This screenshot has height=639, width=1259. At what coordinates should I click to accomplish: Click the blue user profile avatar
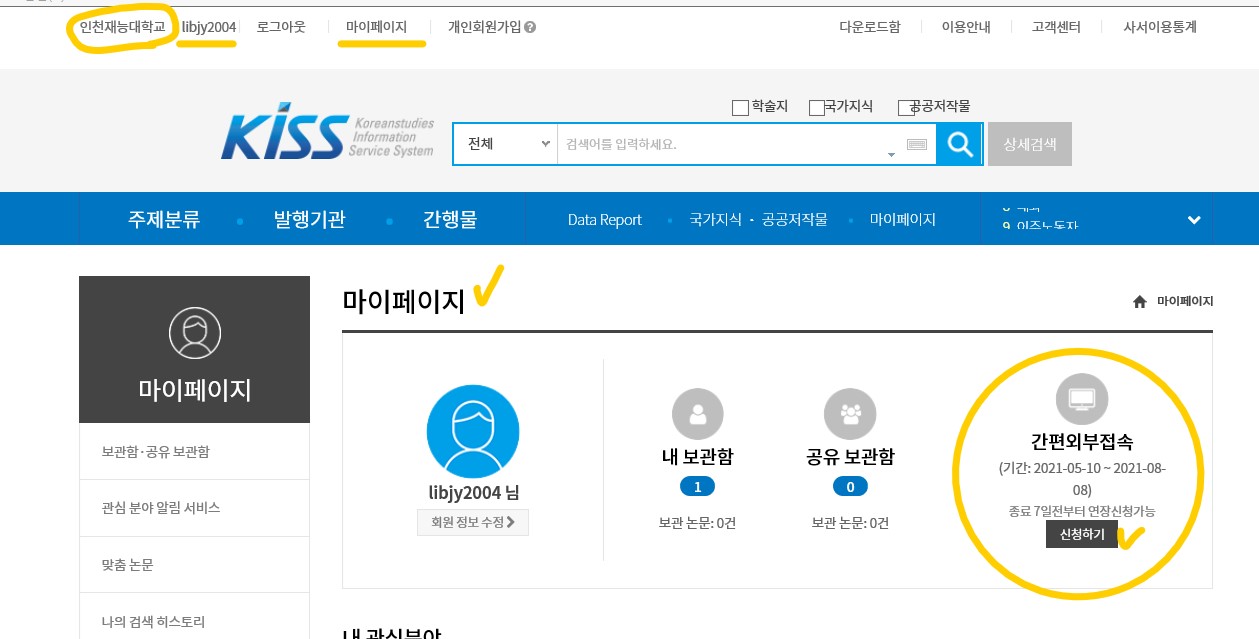(472, 431)
